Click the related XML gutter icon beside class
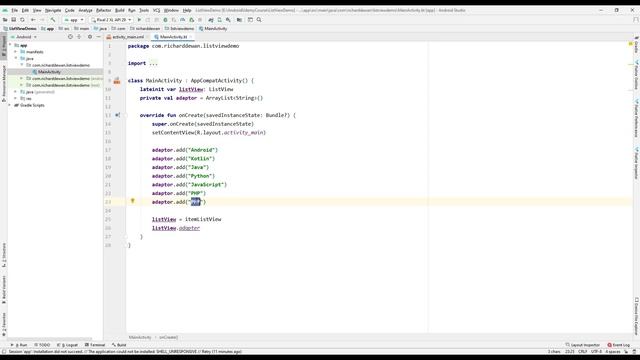The image size is (640, 360). (117, 81)
